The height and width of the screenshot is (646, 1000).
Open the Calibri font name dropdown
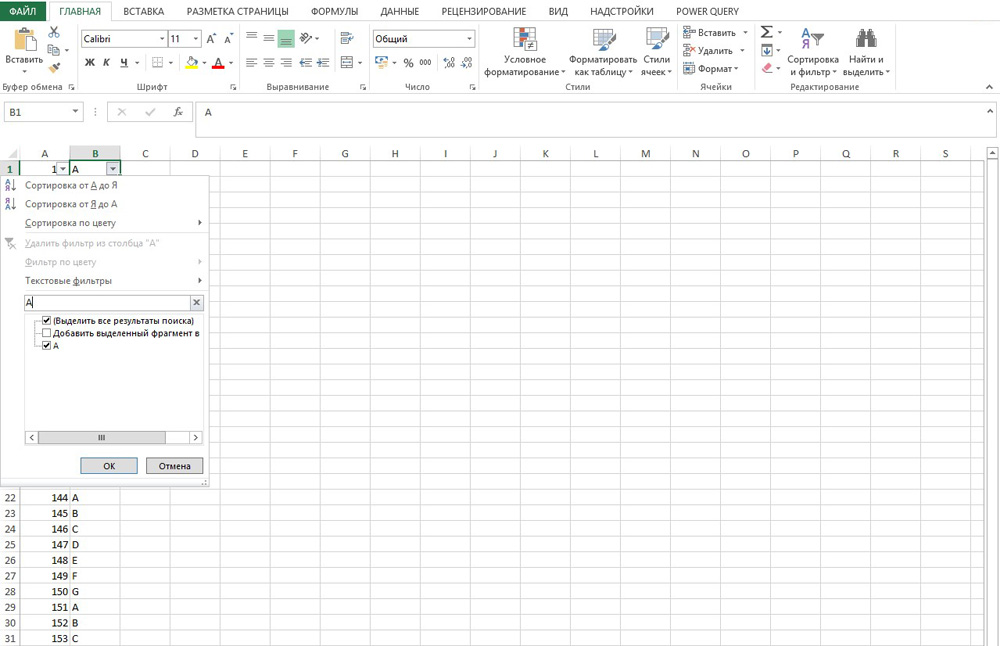pos(162,39)
